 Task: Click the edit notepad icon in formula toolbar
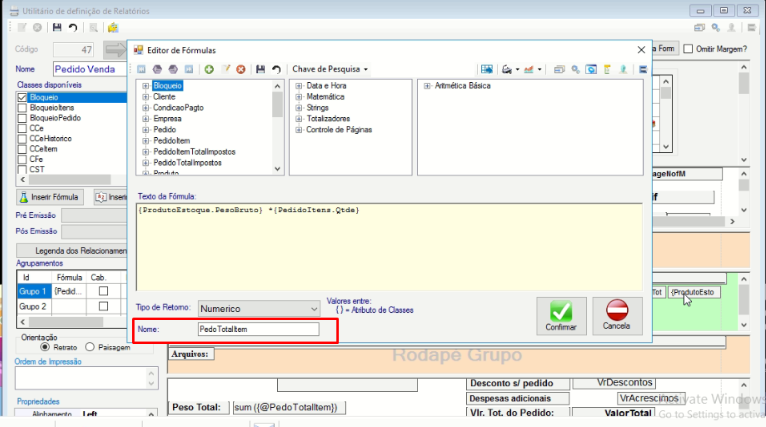226,69
